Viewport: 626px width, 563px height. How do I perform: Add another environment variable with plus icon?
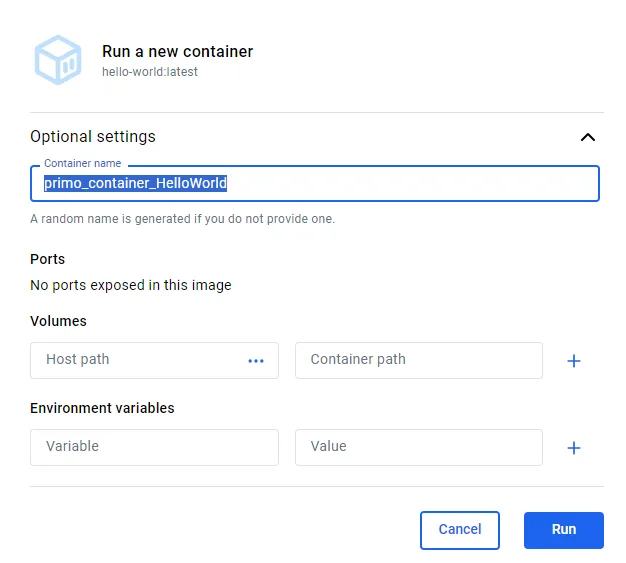(574, 448)
